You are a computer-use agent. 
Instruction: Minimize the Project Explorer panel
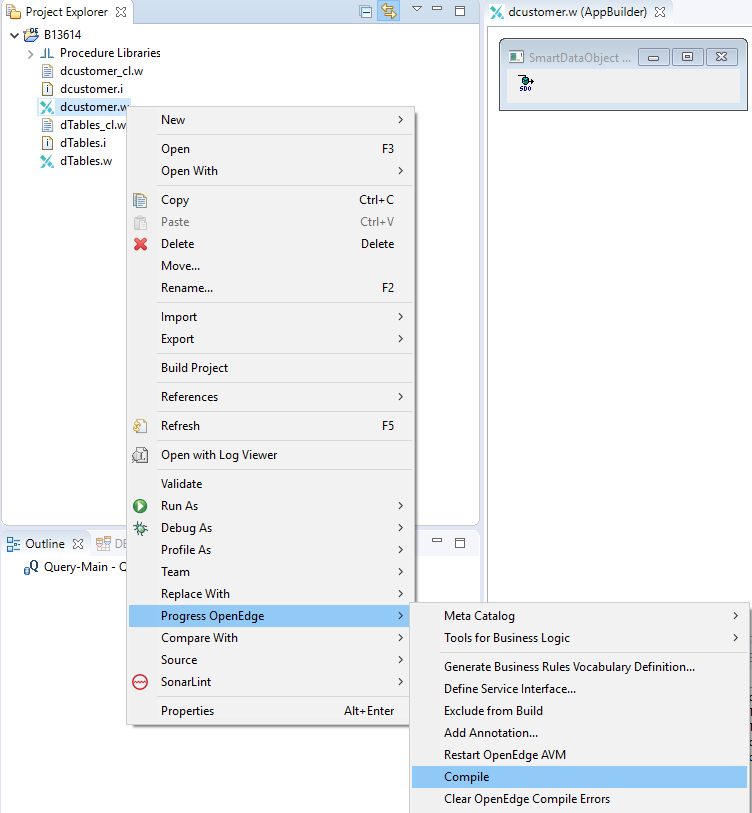(x=437, y=10)
